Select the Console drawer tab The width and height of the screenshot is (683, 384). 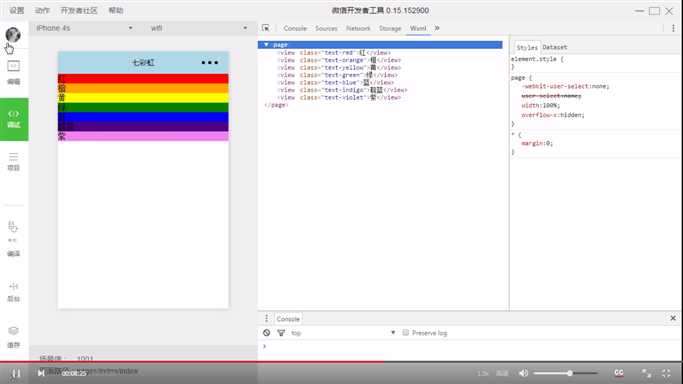(288, 319)
